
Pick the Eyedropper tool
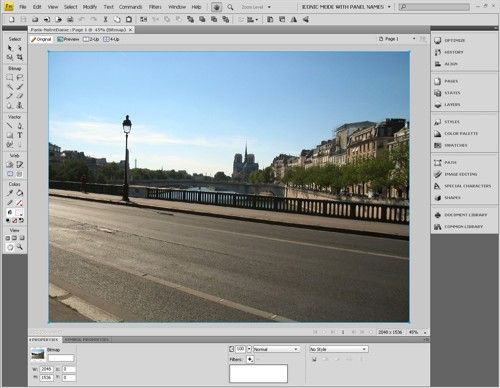pos(10,193)
